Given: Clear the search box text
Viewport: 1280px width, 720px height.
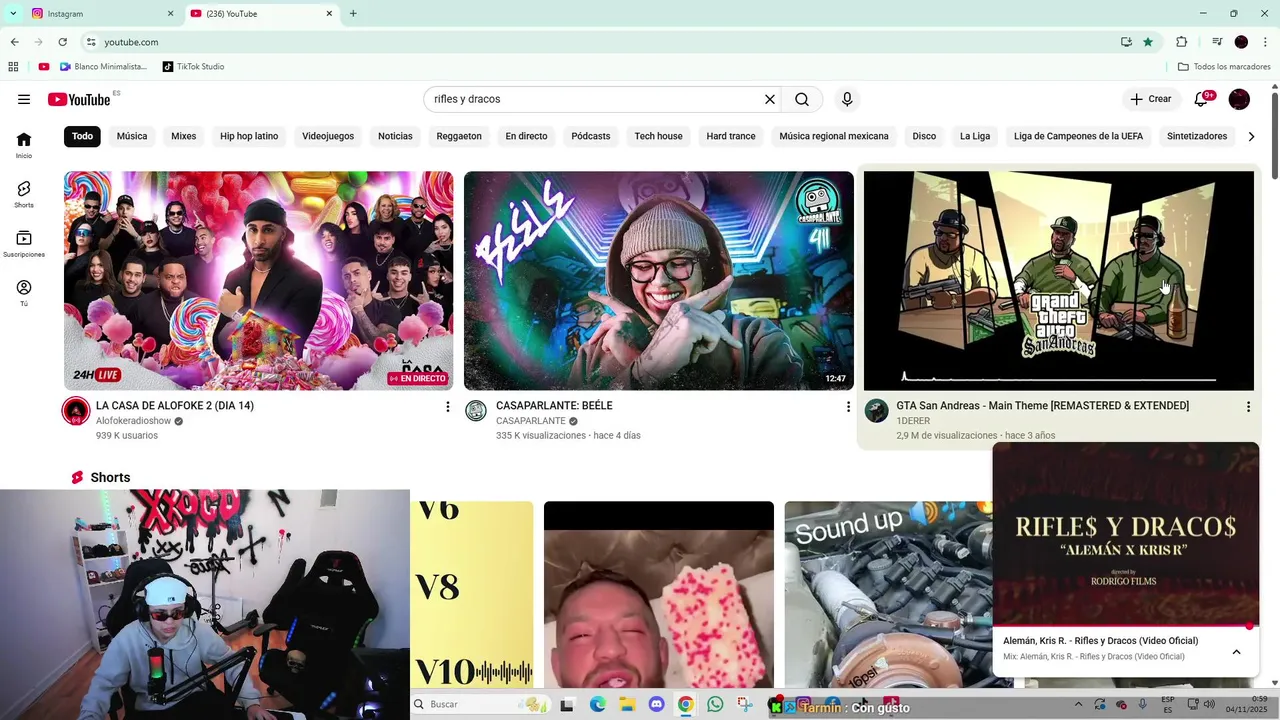Looking at the screenshot, I should (x=770, y=99).
